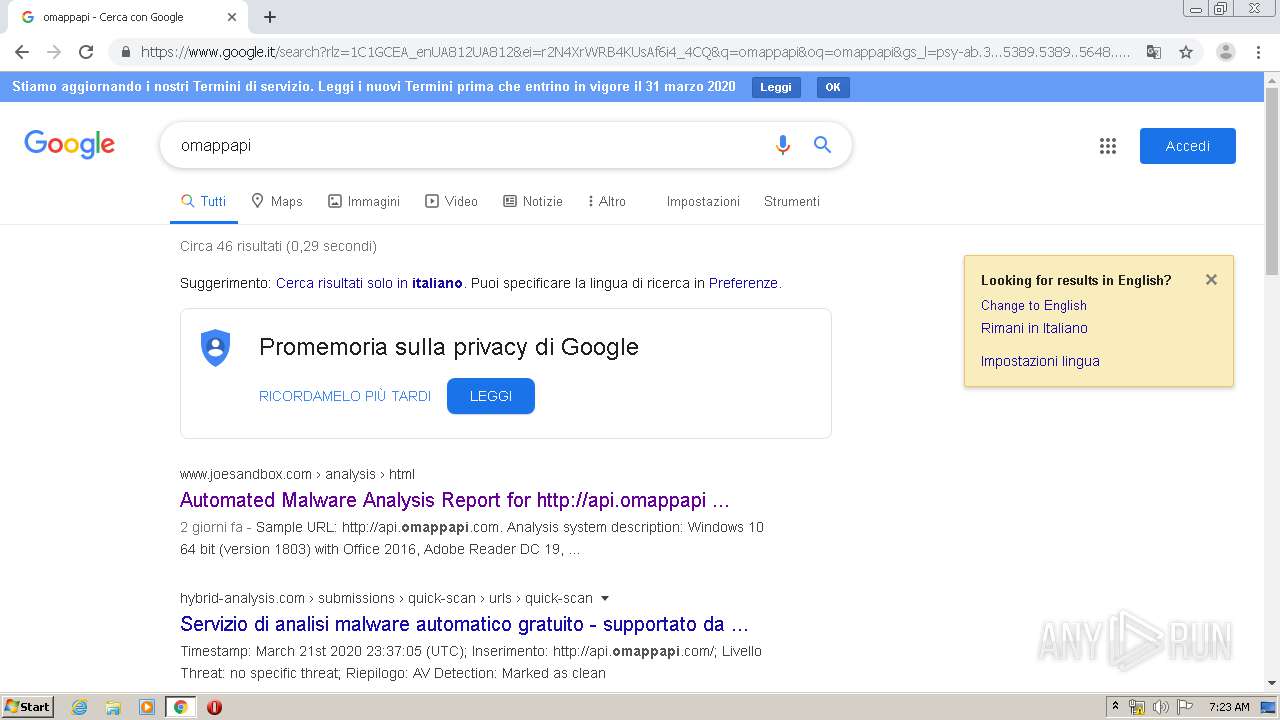Open Chrome menu three dots
The width and height of the screenshot is (1280, 720).
1258,52
